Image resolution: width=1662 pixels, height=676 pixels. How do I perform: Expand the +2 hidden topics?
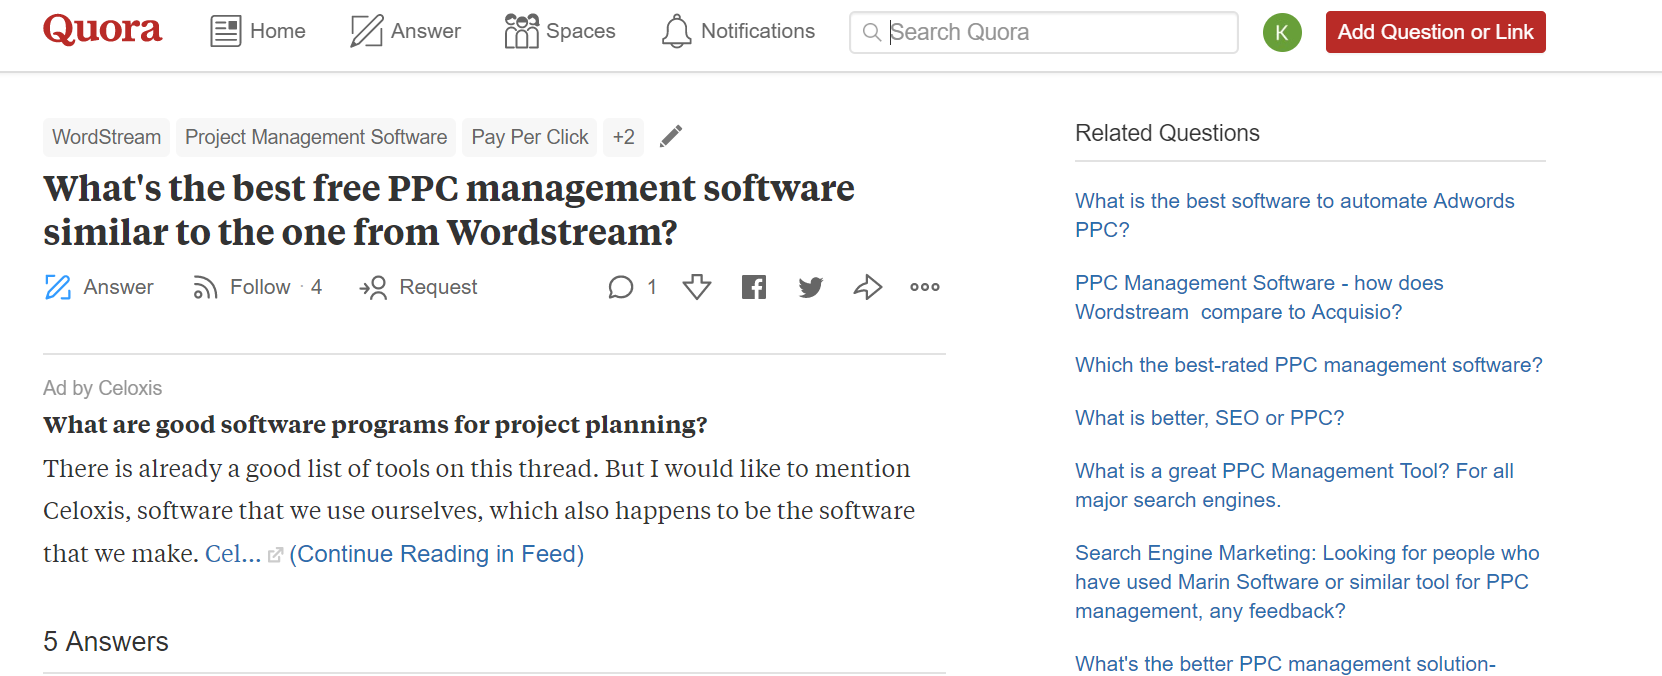point(623,137)
